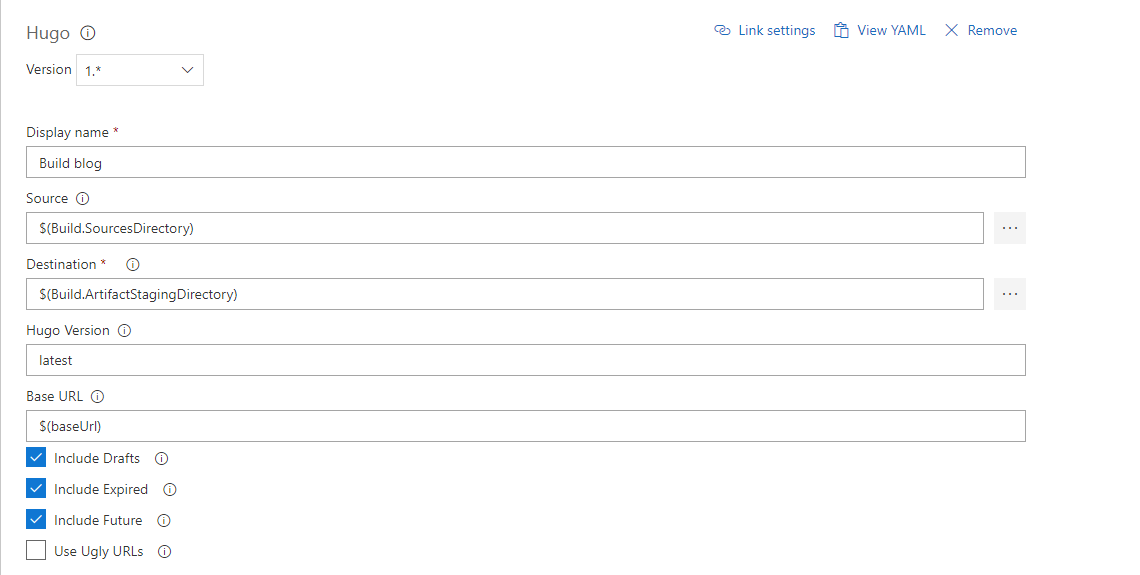Click the Destination field info icon
The height and width of the screenshot is (575, 1140).
pyautogui.click(x=133, y=265)
